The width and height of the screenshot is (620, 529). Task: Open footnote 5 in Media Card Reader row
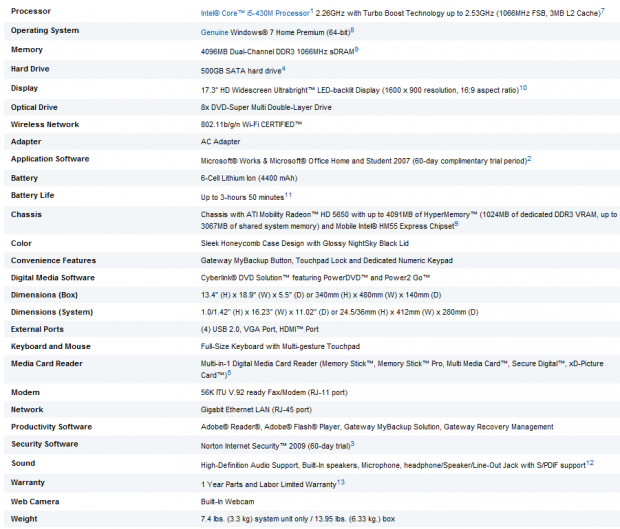tap(229, 372)
